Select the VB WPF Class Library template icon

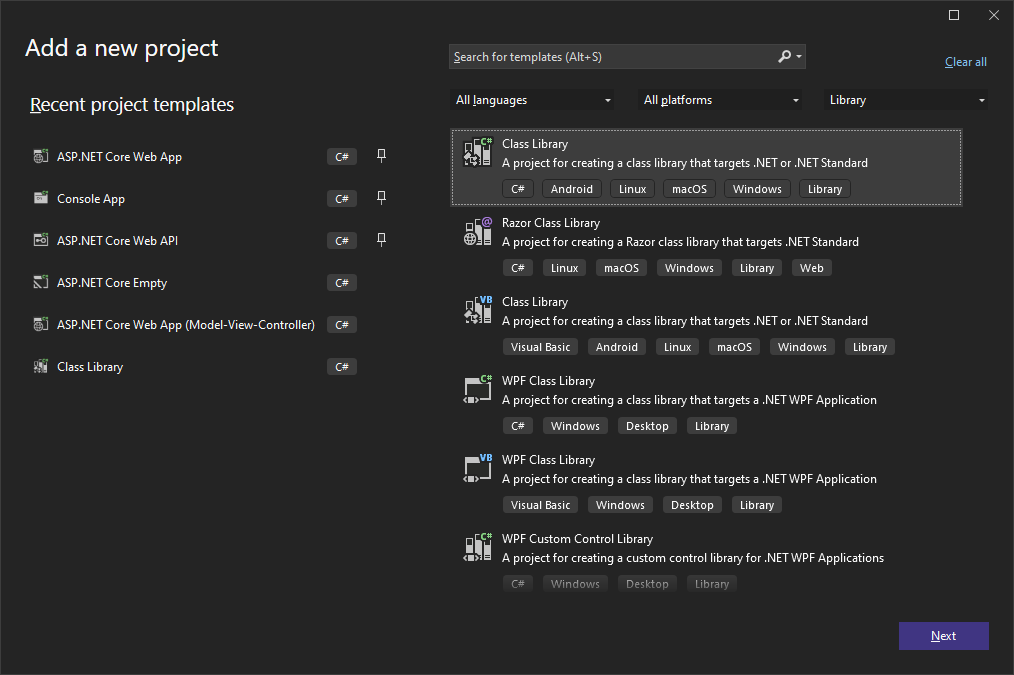(478, 468)
